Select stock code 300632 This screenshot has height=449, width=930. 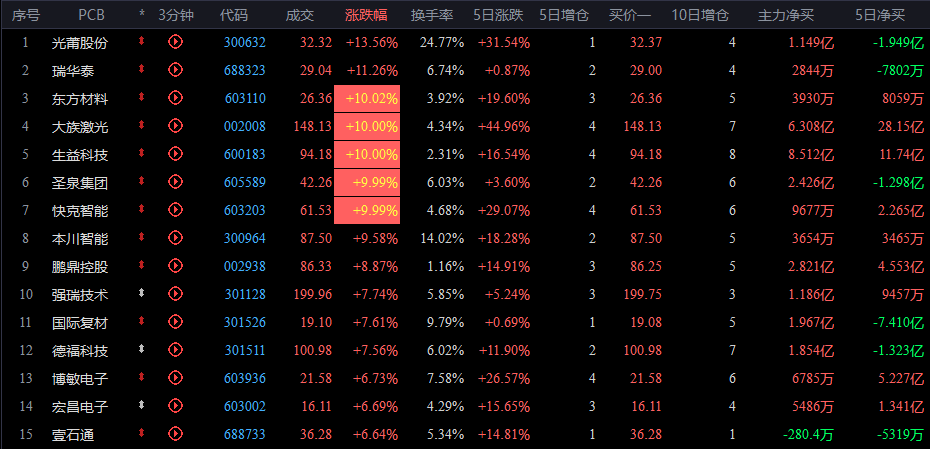(x=245, y=42)
